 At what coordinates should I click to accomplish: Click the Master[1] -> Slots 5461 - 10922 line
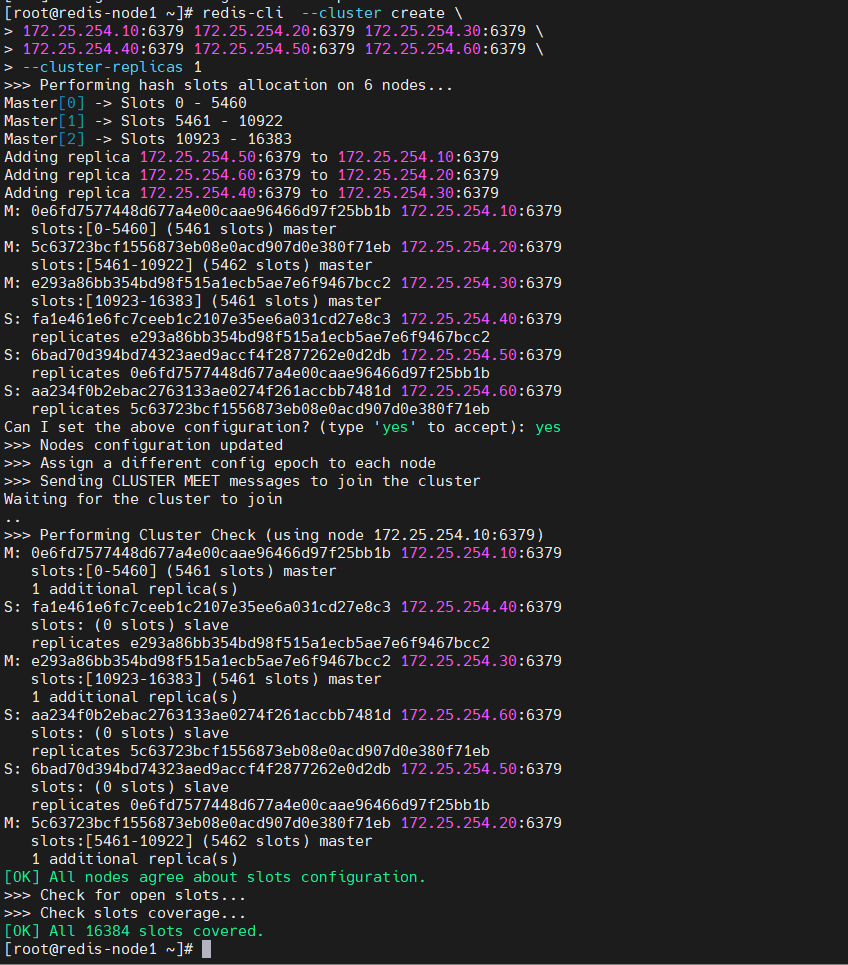[x=143, y=121]
